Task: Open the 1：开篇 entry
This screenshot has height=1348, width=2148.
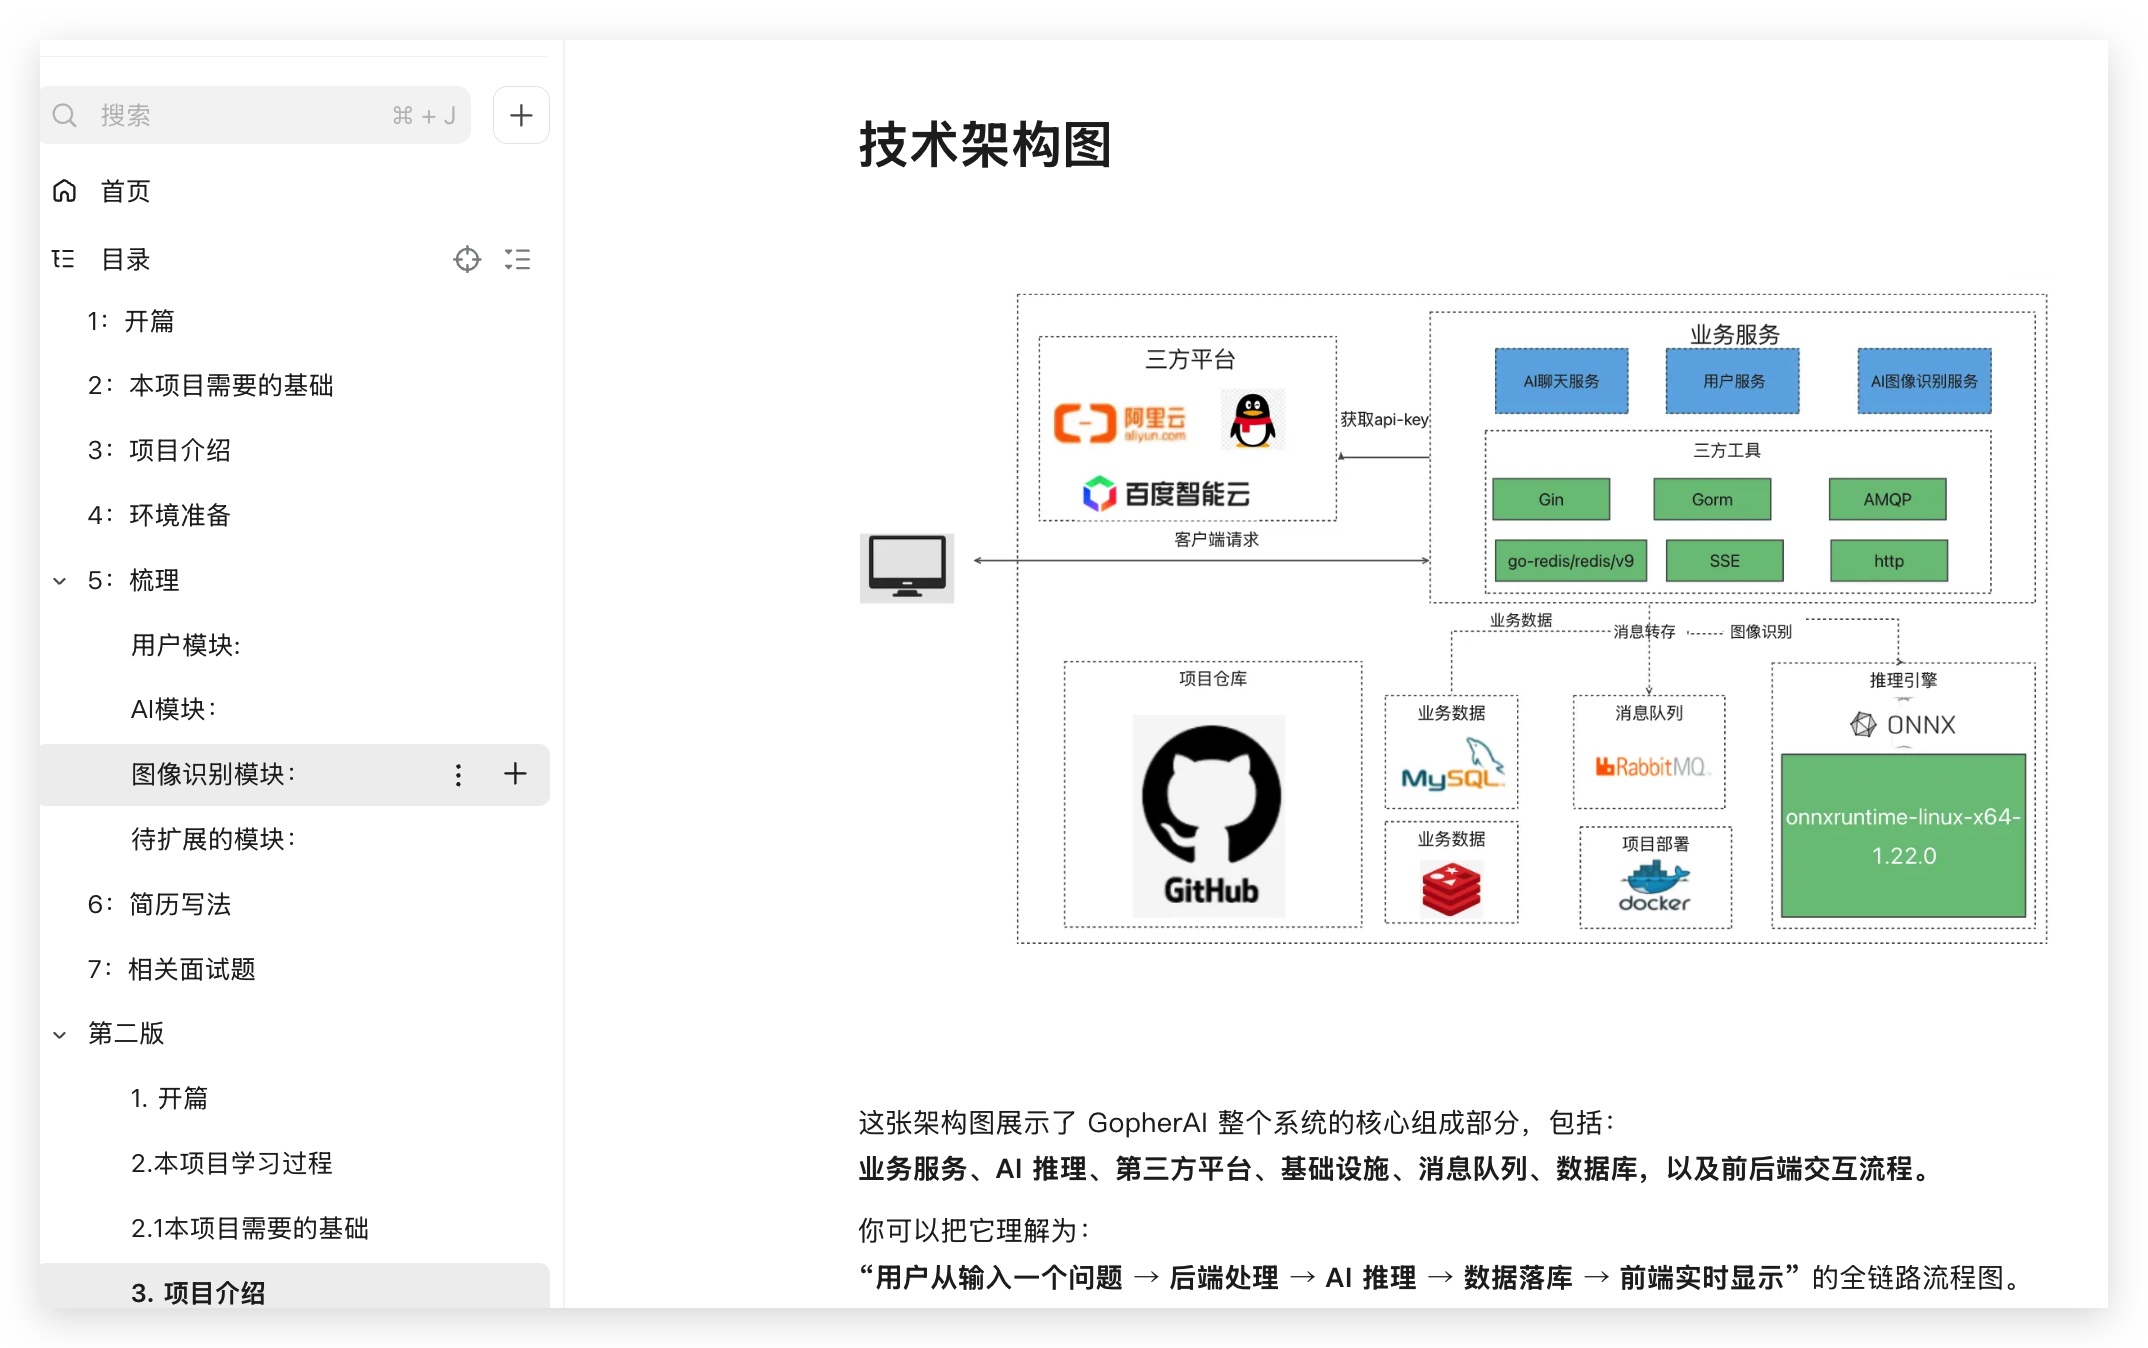Action: coord(132,322)
